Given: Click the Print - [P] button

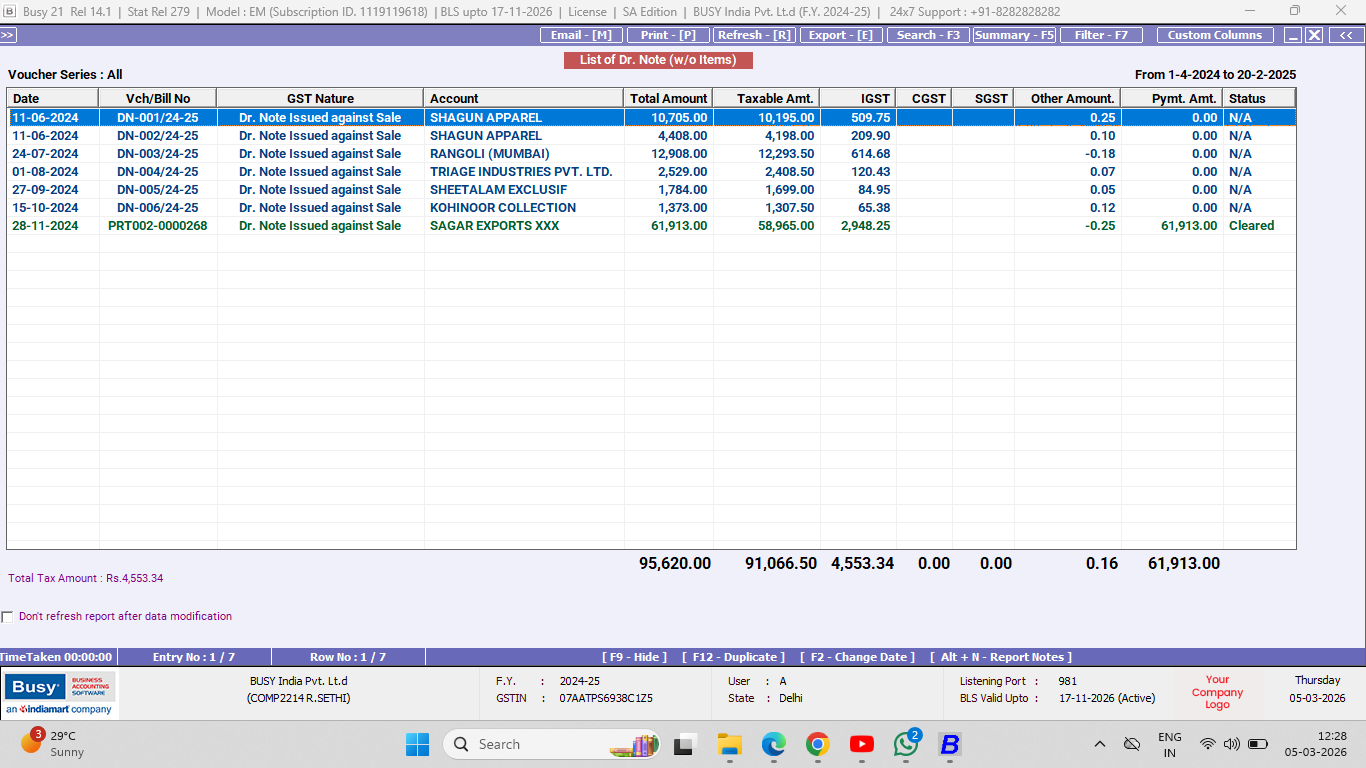Looking at the screenshot, I should tap(669, 34).
